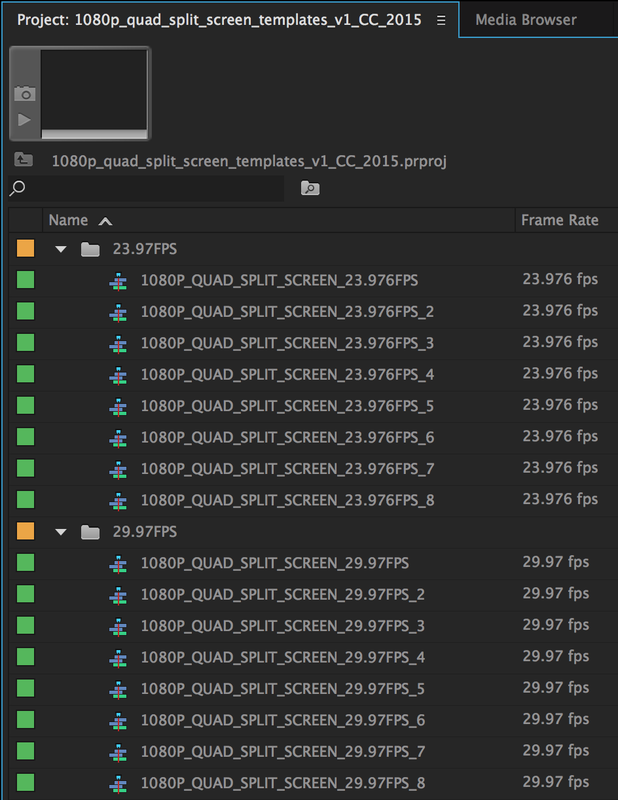
Task: Select sequence icon of 29.97FPS_7
Action: pos(118,753)
